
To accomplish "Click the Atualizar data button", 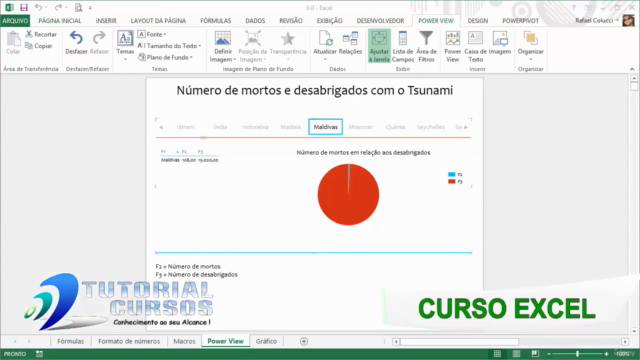I will (325, 45).
